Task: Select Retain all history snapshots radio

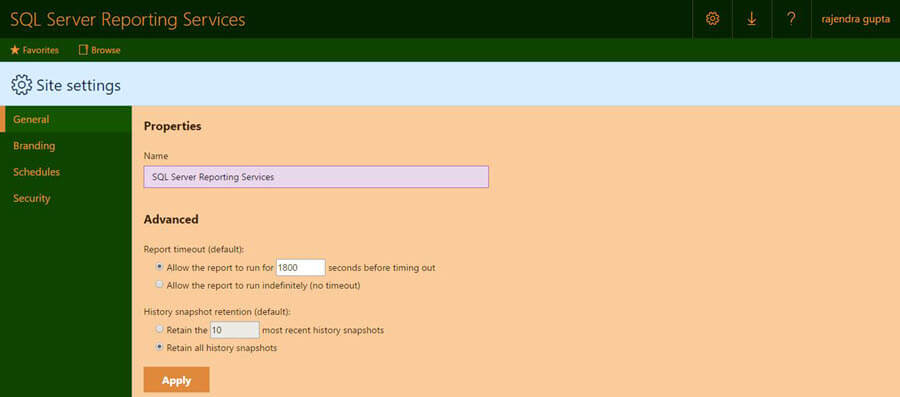Action: (x=159, y=347)
